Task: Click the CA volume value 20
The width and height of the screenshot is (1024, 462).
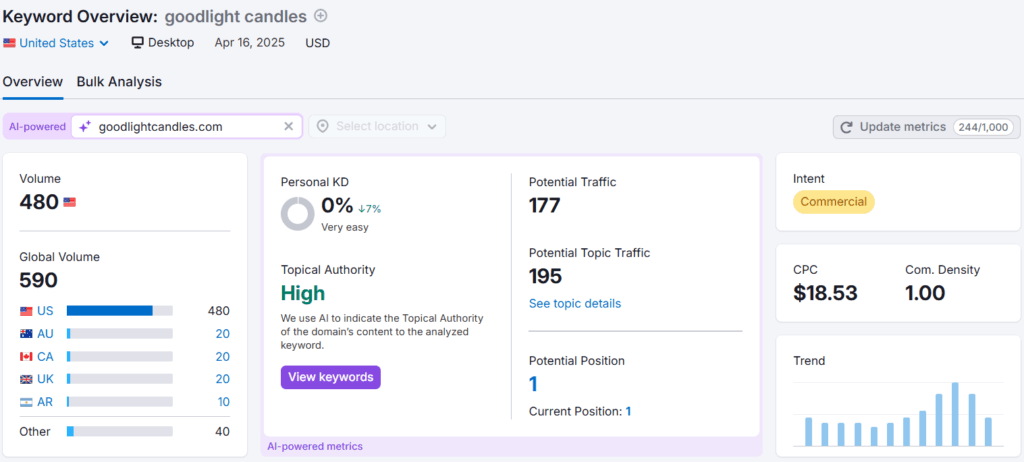Action: pos(223,357)
